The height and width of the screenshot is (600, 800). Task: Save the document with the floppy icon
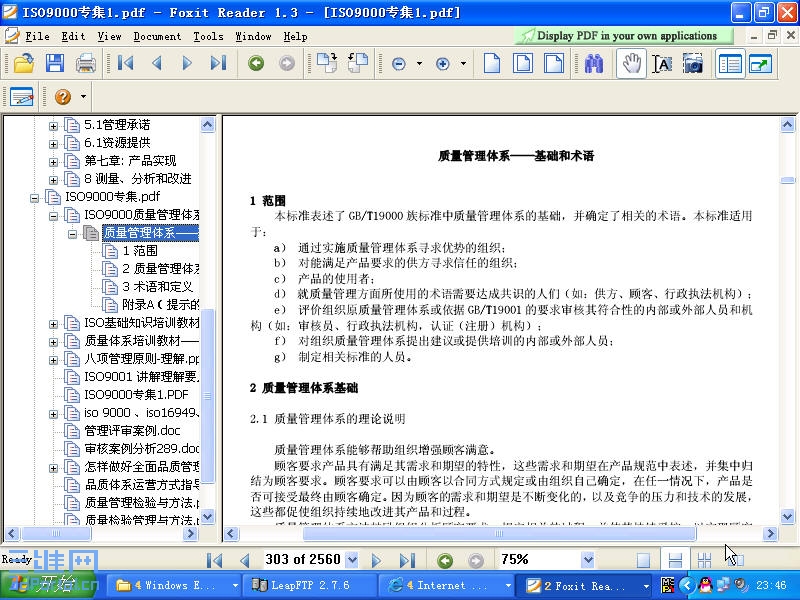coord(55,64)
